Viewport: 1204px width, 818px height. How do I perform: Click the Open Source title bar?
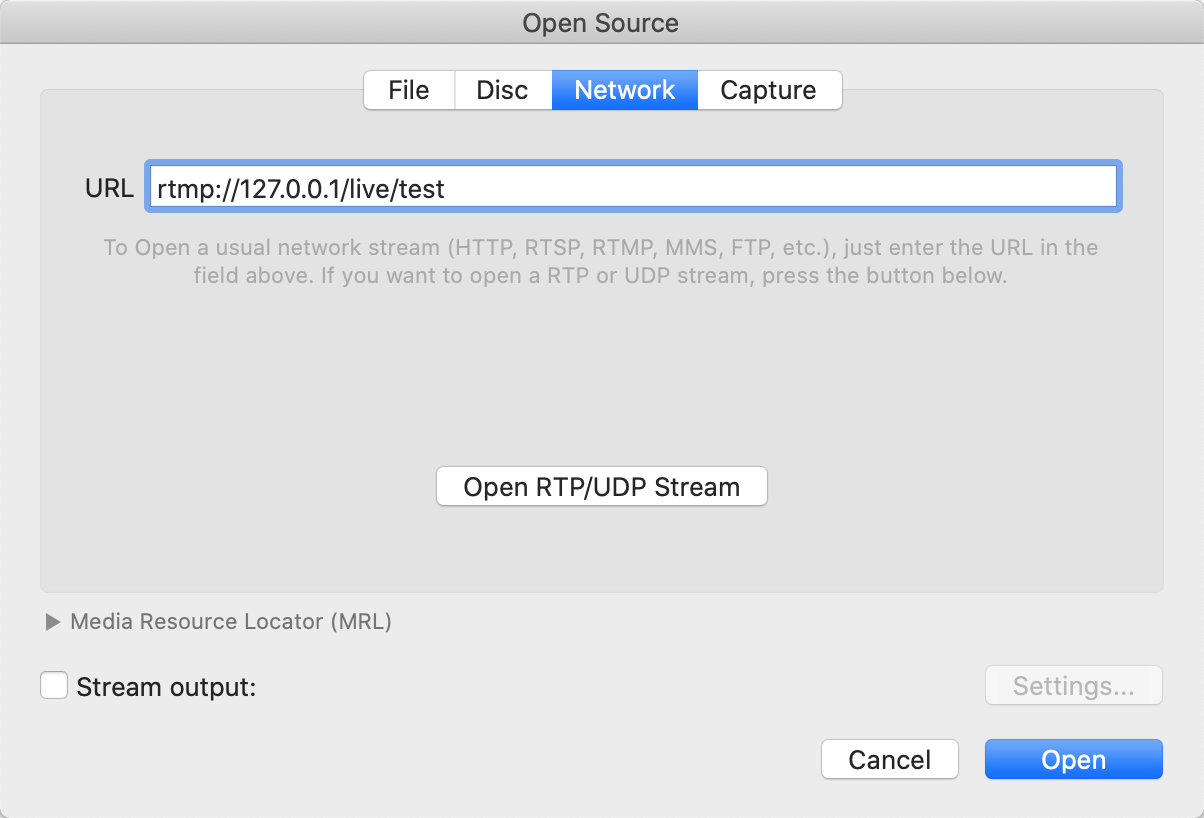tap(600, 22)
